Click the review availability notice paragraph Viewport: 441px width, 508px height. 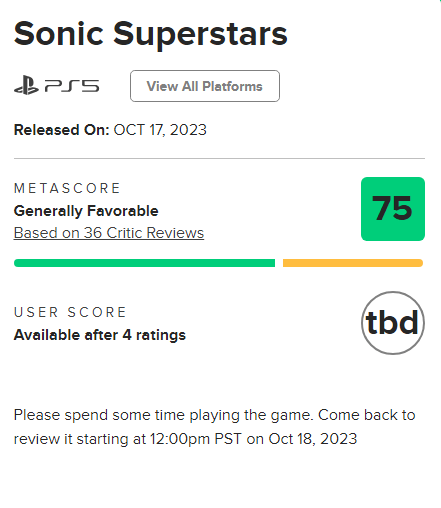pos(215,427)
